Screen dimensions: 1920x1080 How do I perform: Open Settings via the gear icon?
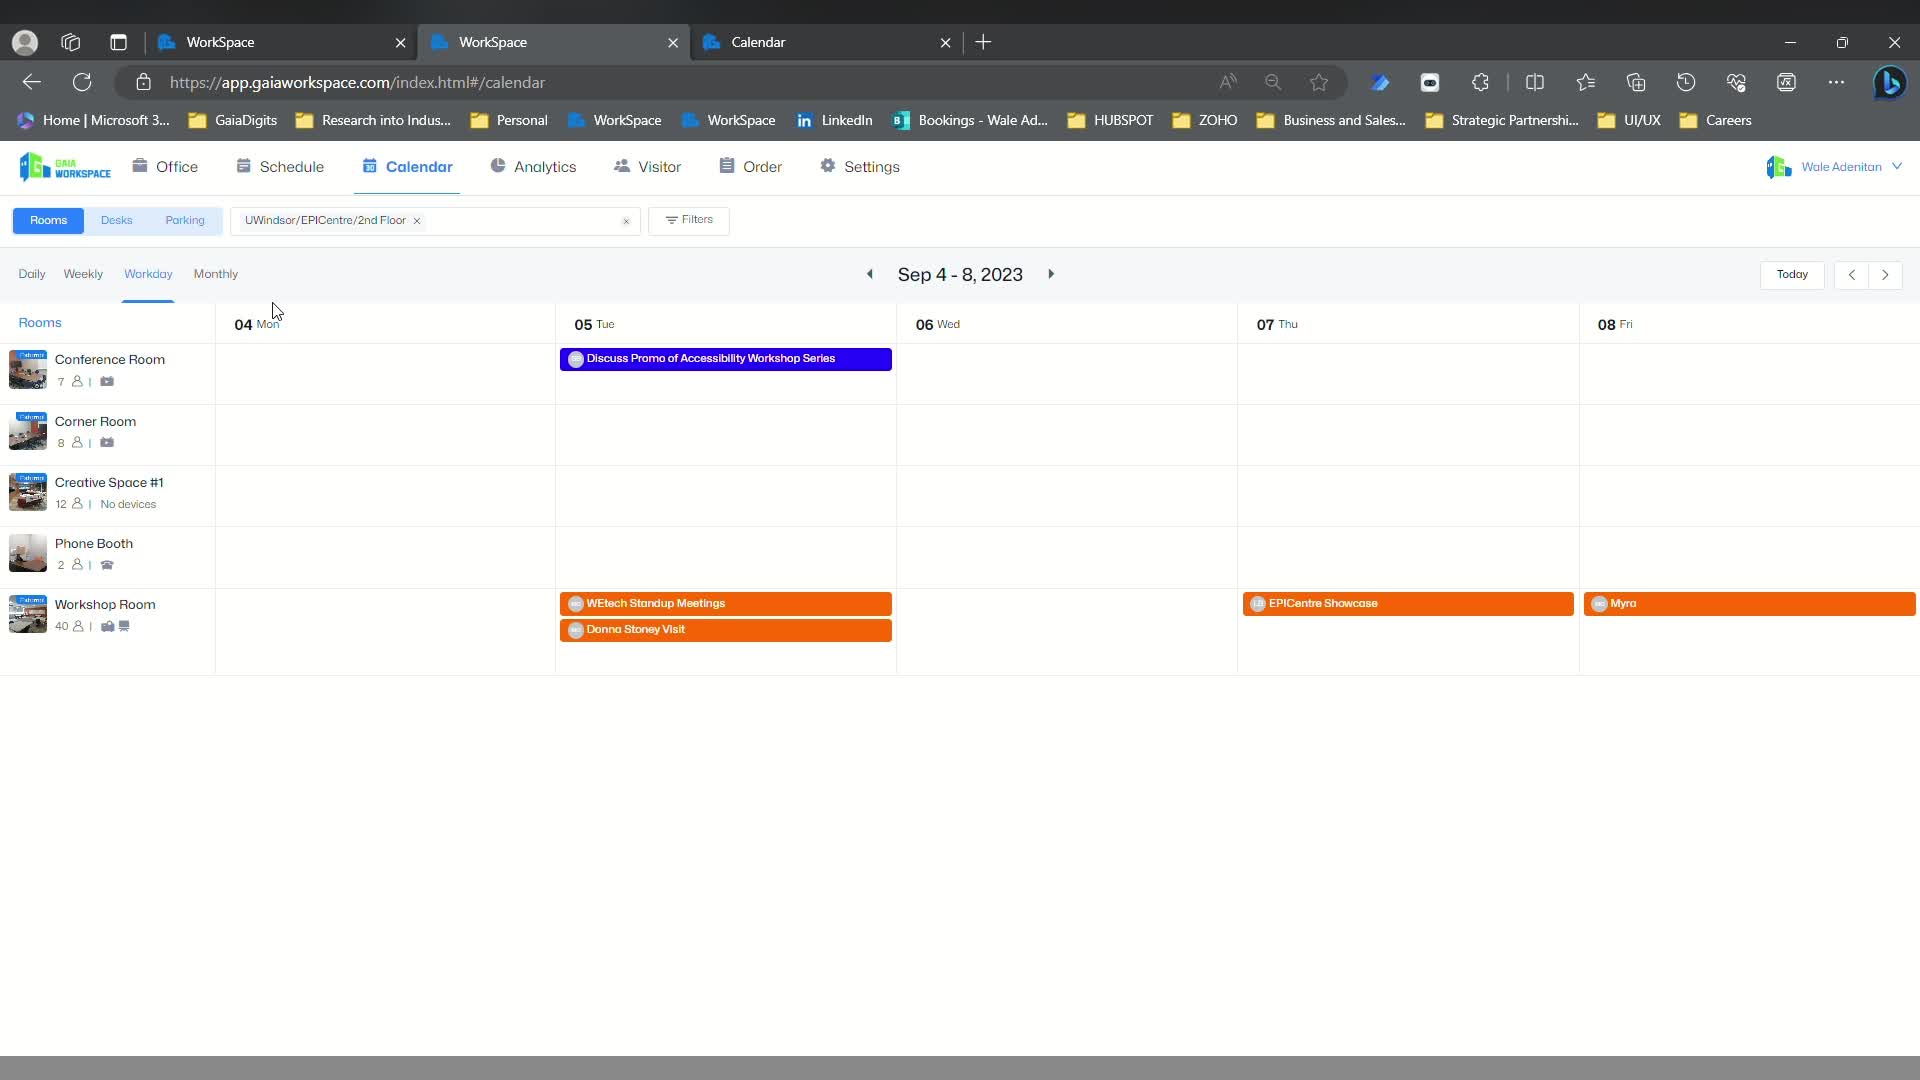tap(829, 166)
